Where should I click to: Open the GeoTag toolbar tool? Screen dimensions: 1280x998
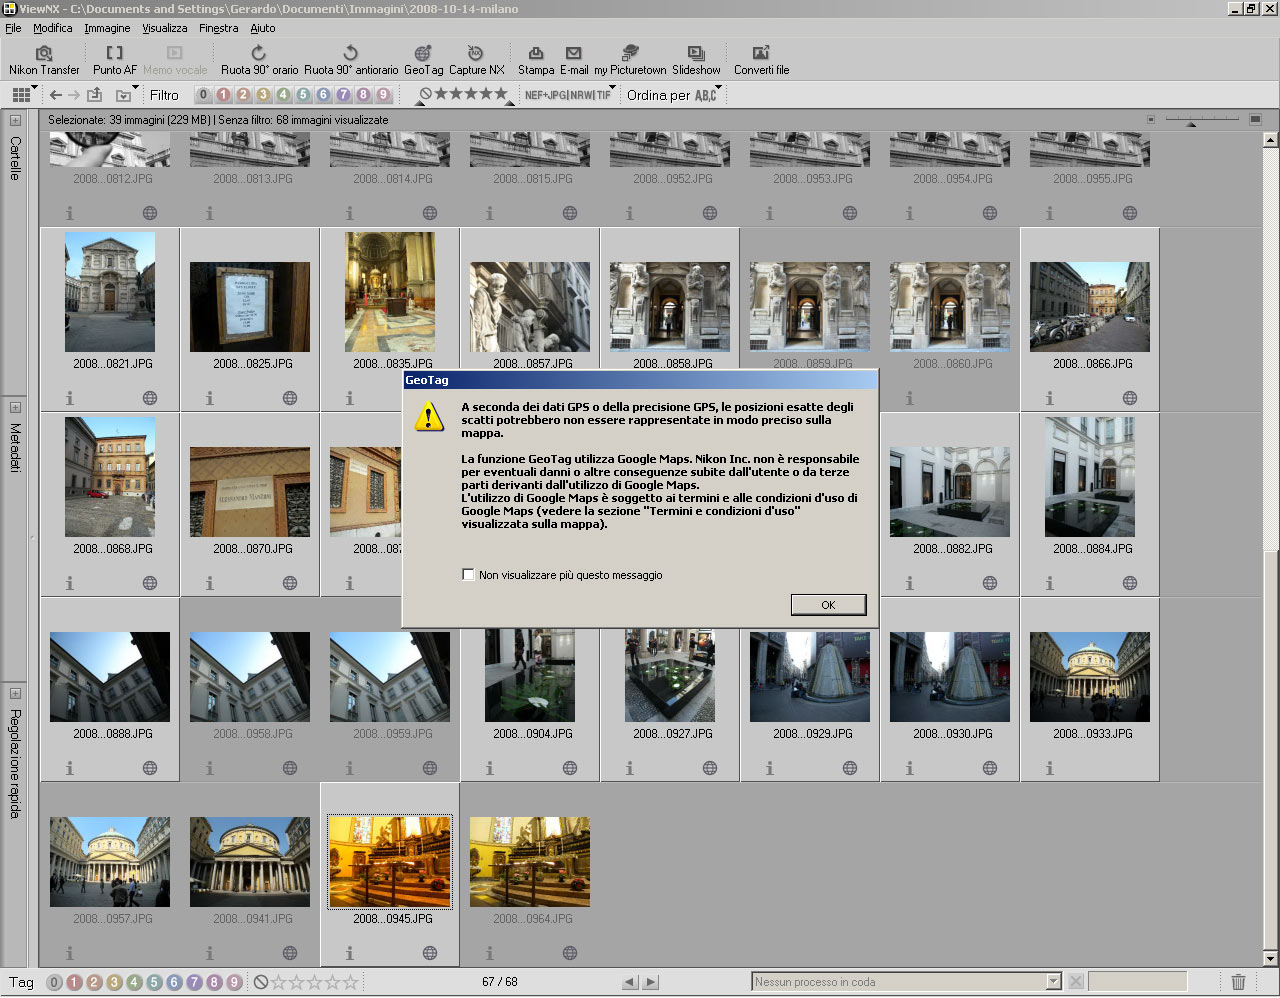click(423, 60)
